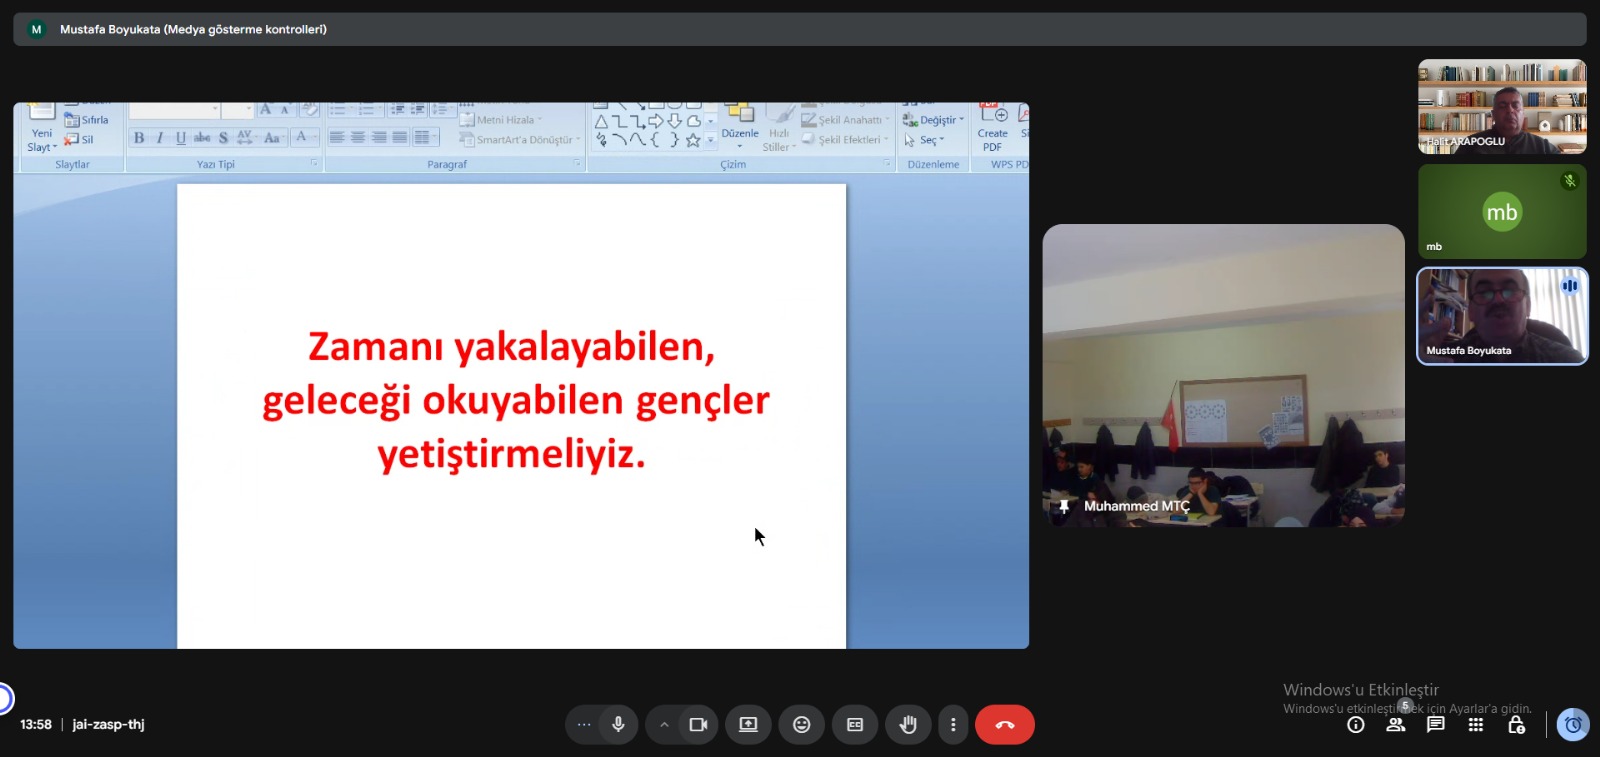Open host controls lock icon

point(1516,725)
